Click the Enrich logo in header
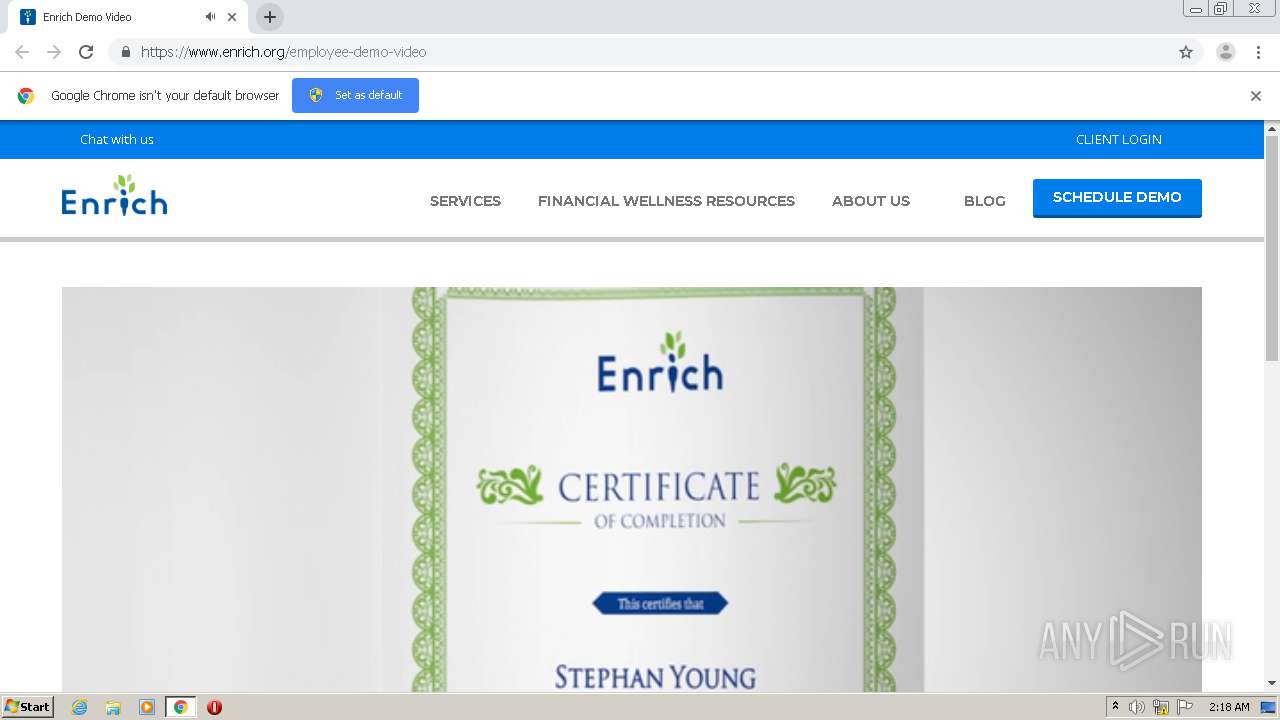Viewport: 1280px width, 720px height. [114, 196]
